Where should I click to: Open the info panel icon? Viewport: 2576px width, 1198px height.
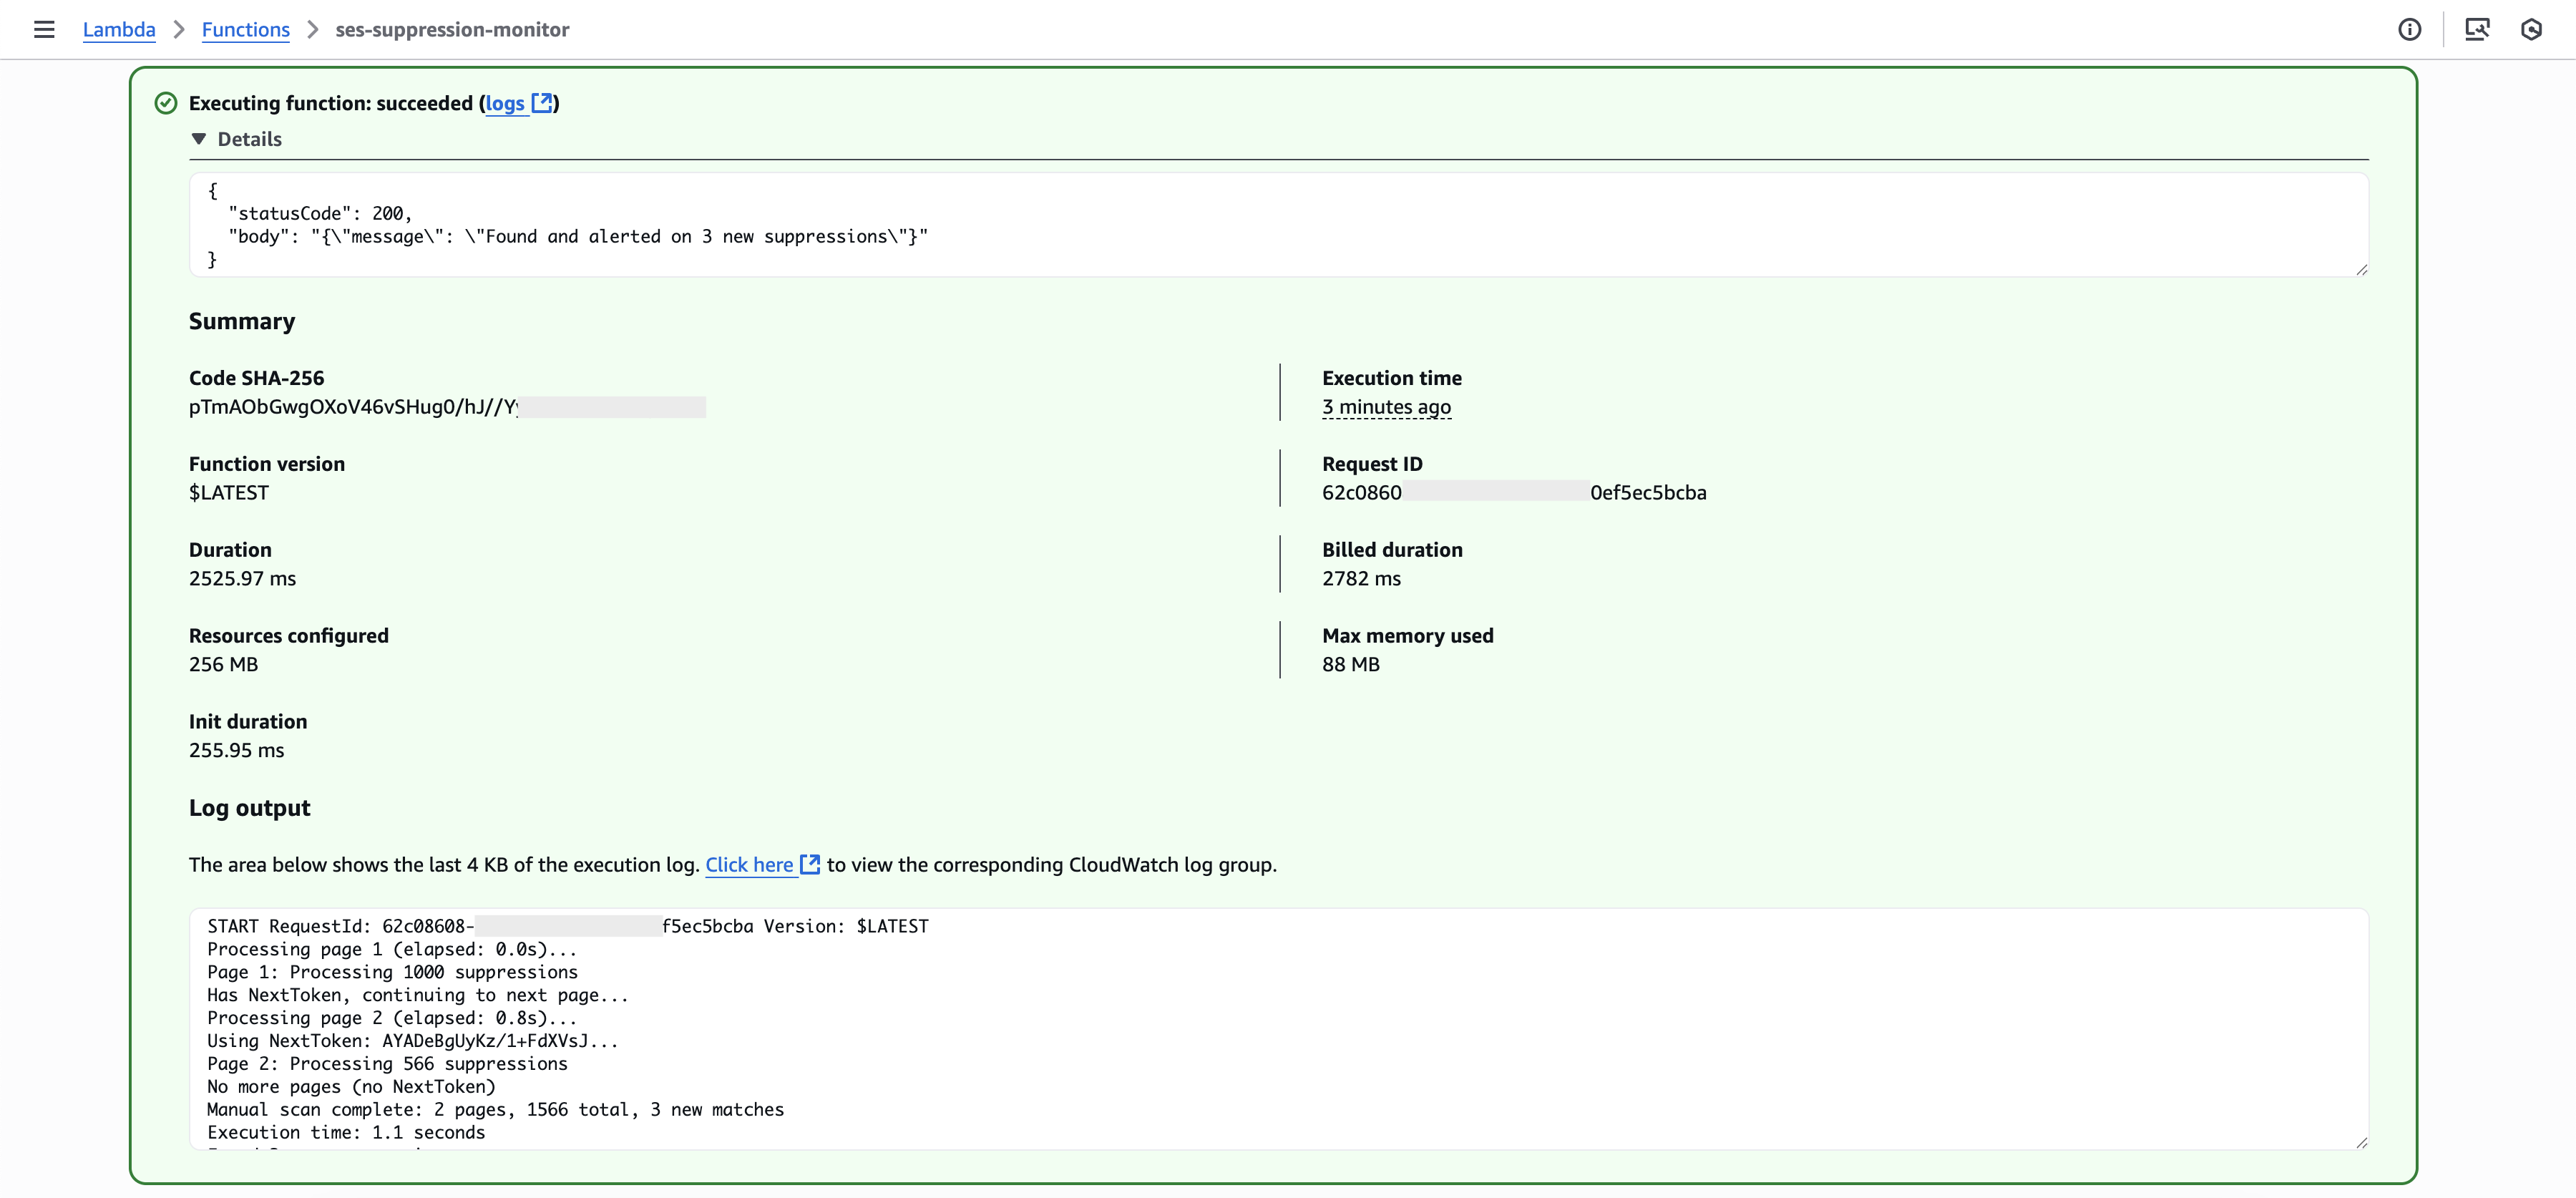(2410, 29)
